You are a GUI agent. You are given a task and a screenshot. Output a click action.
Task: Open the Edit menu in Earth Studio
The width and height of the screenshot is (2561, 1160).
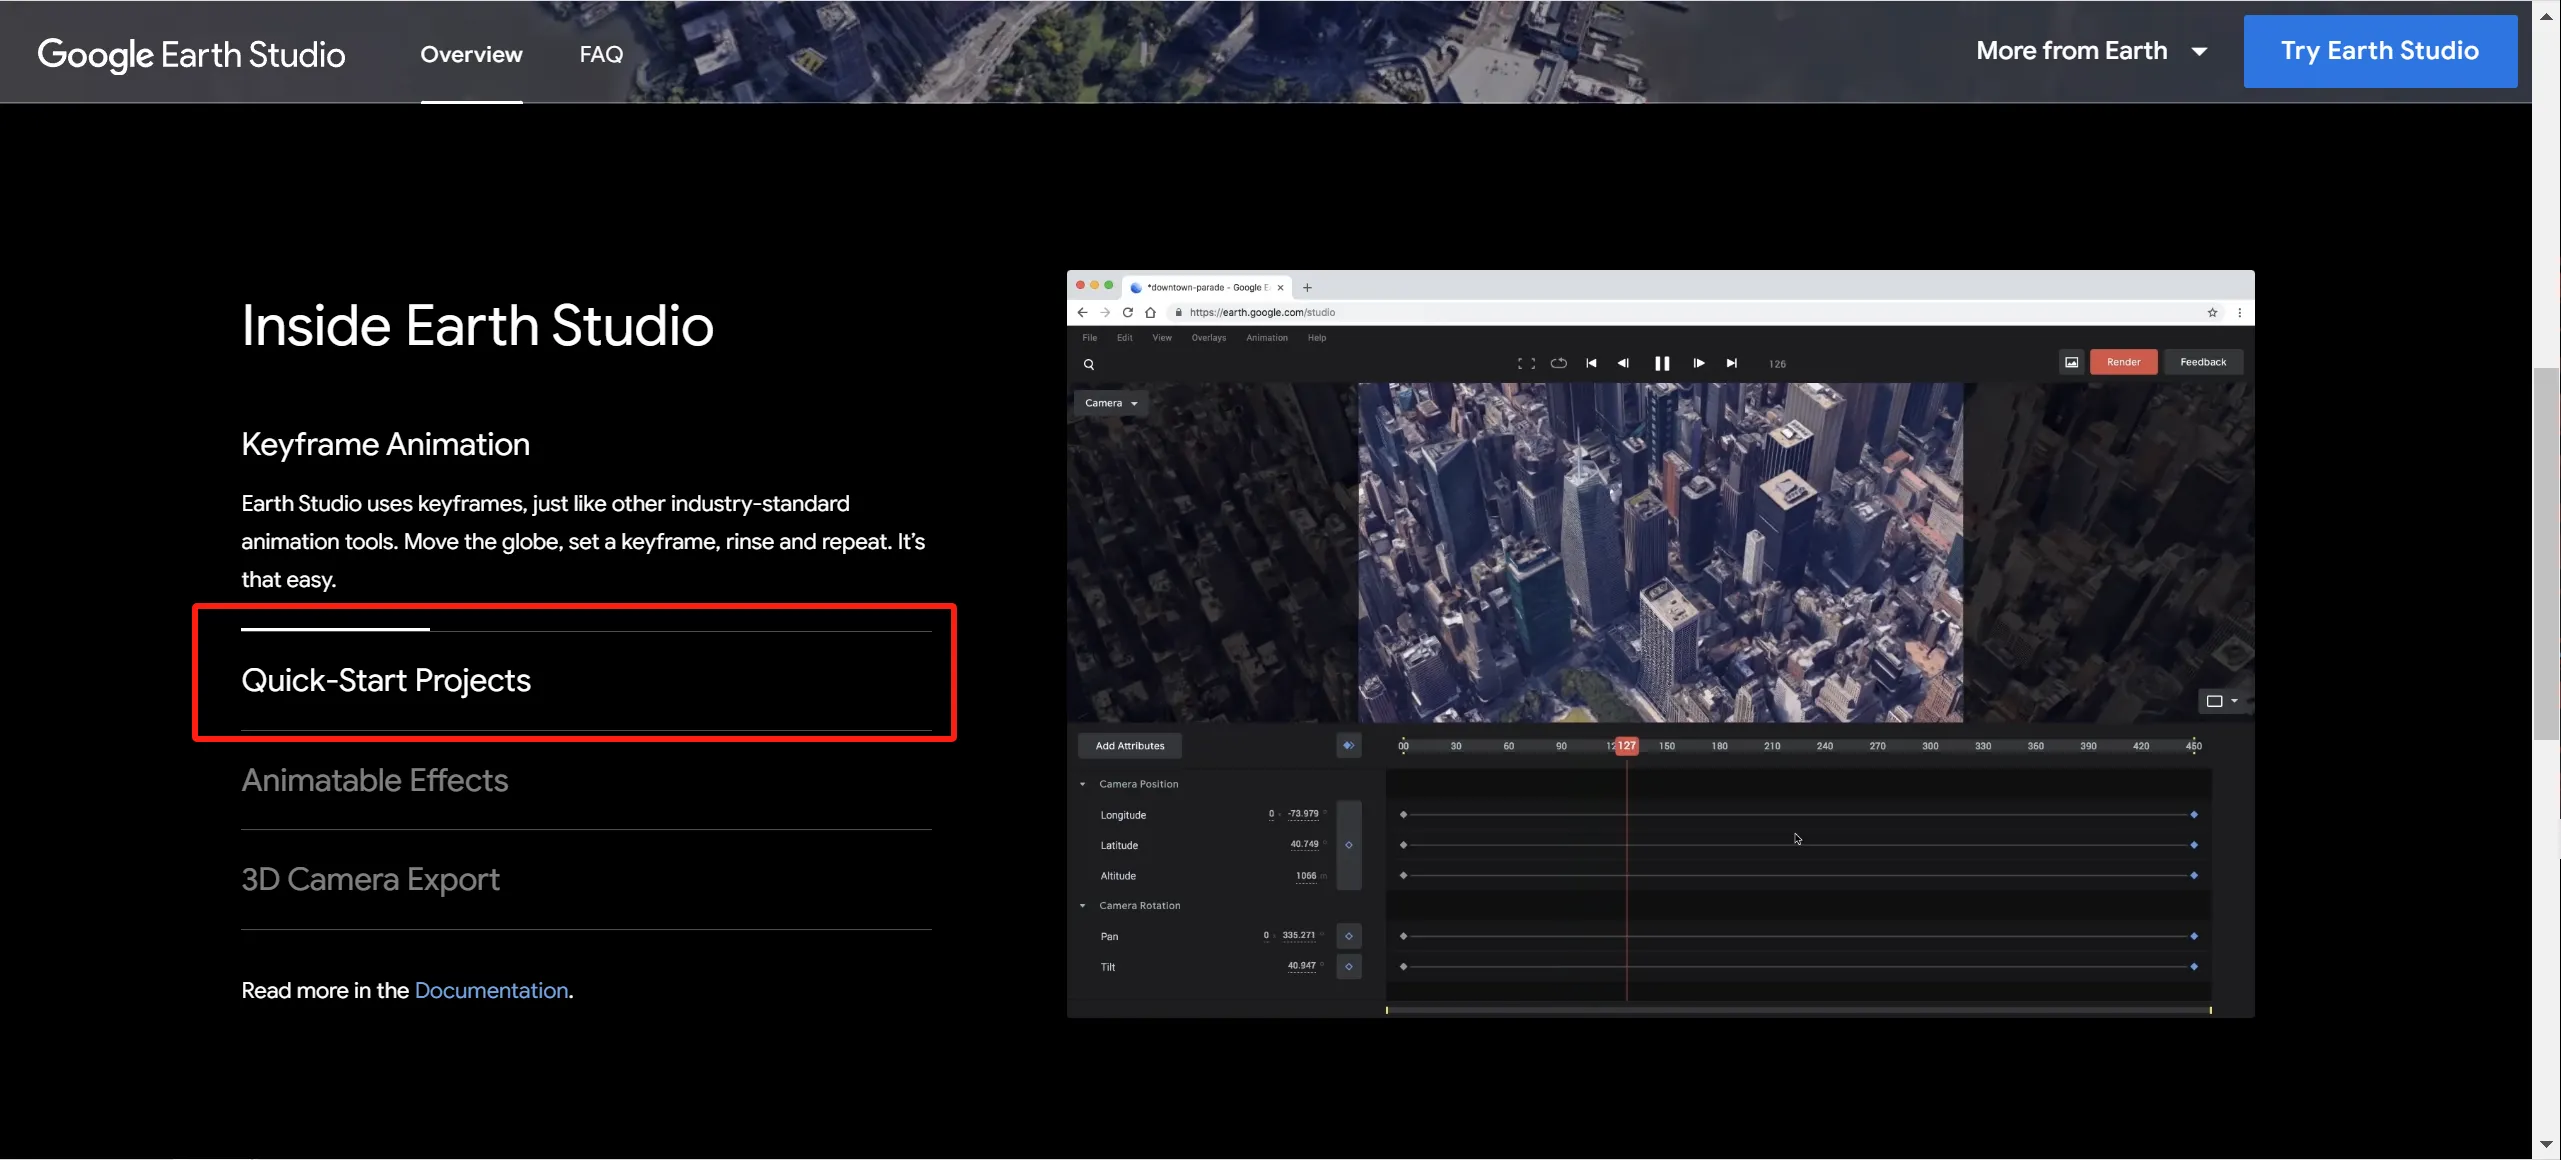pos(1124,338)
